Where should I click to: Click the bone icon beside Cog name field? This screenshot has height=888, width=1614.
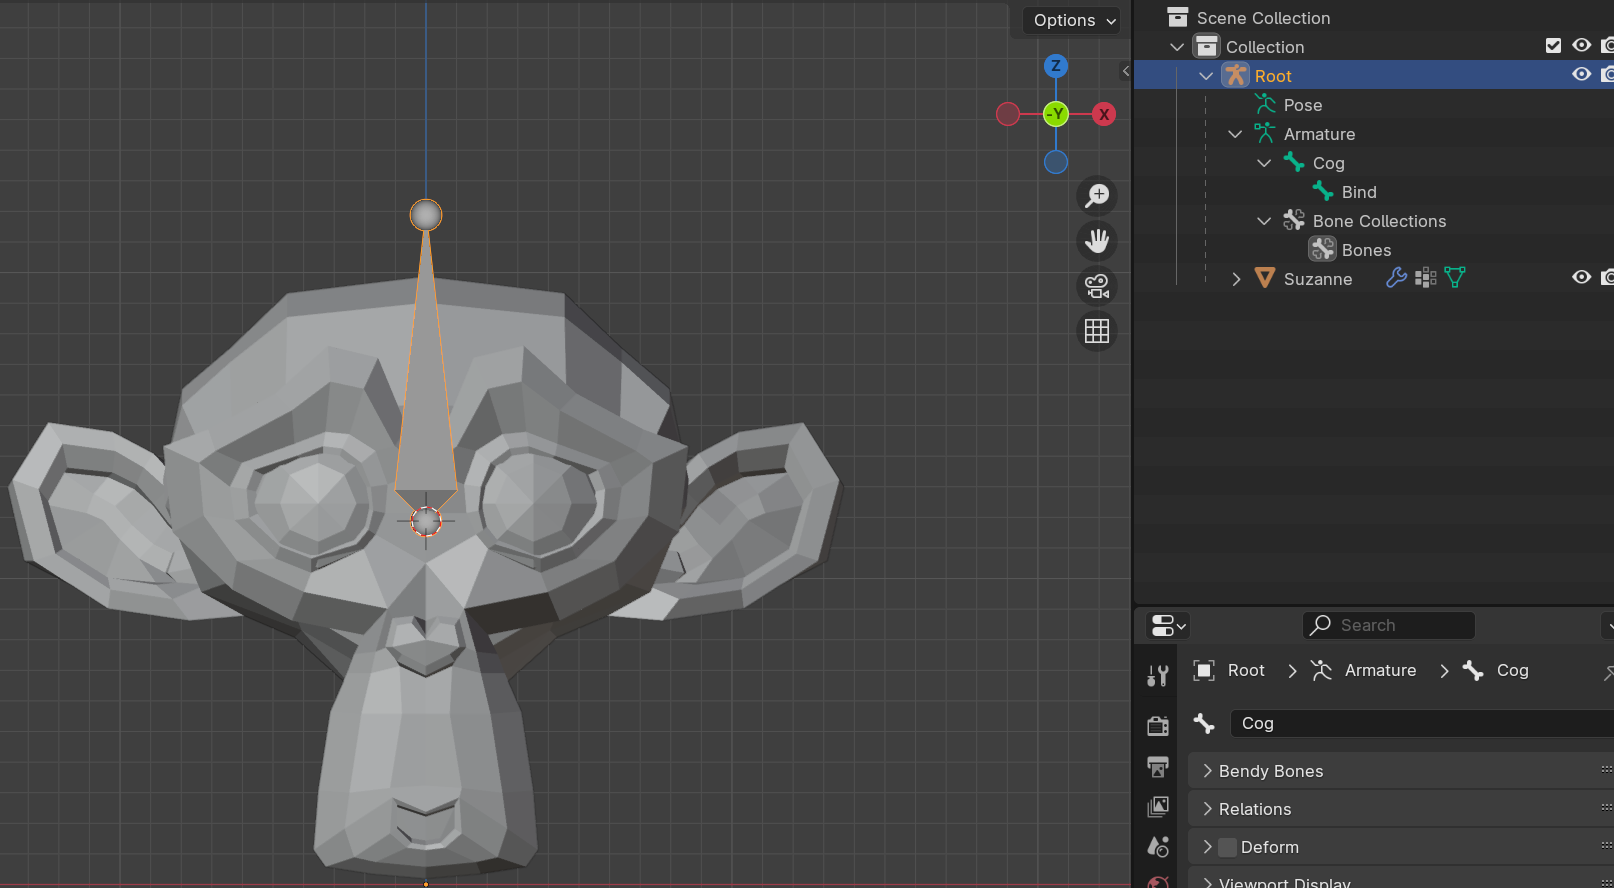coord(1204,723)
